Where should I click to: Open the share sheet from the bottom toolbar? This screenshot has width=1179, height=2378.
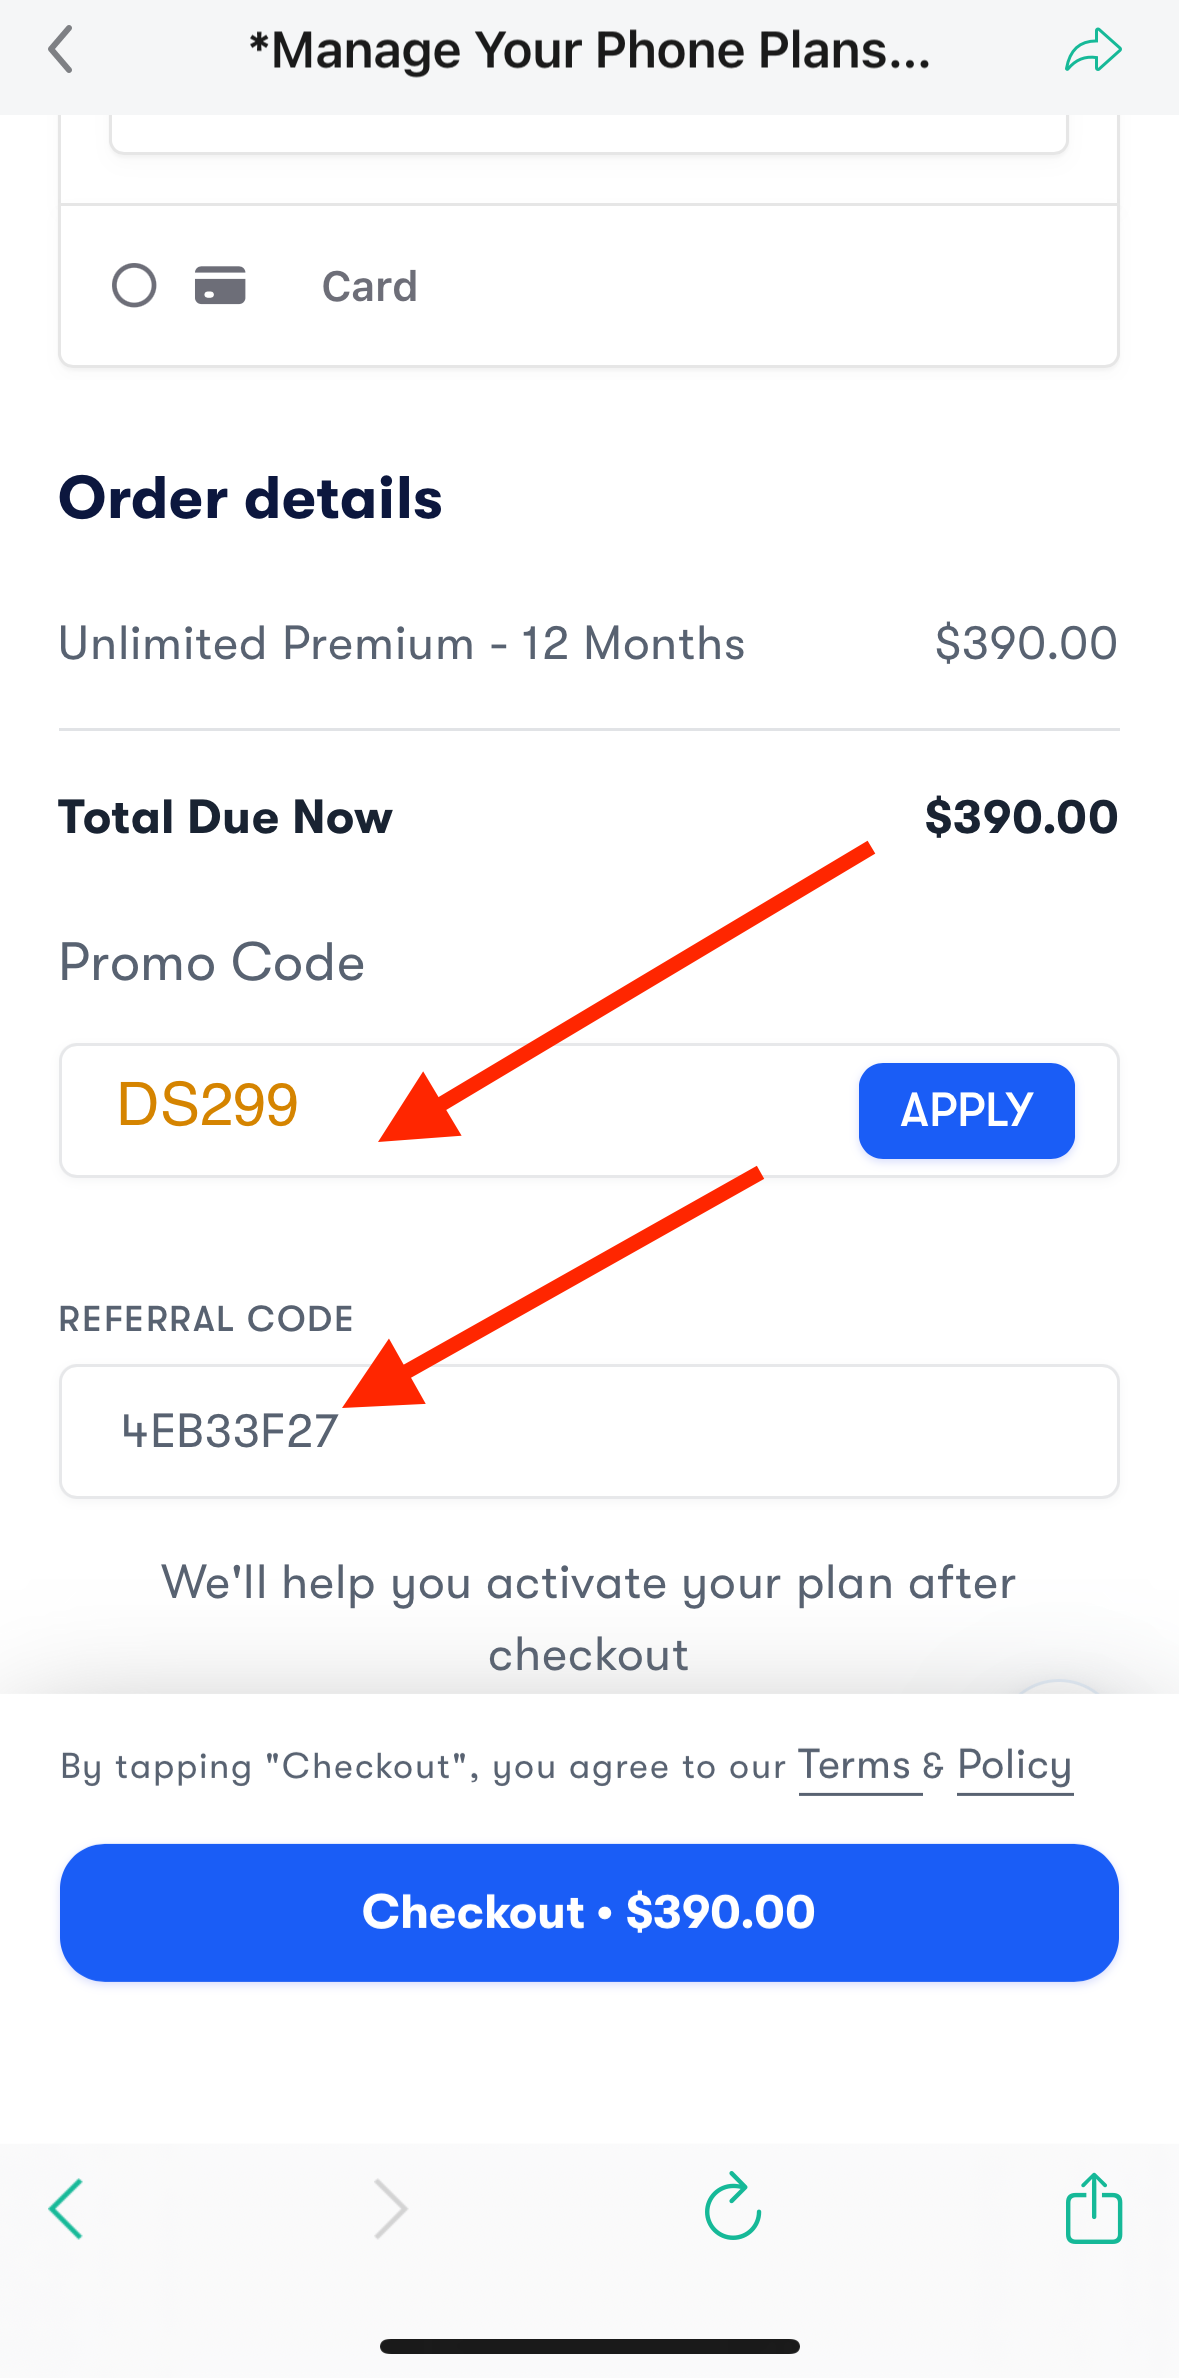[x=1093, y=2208]
